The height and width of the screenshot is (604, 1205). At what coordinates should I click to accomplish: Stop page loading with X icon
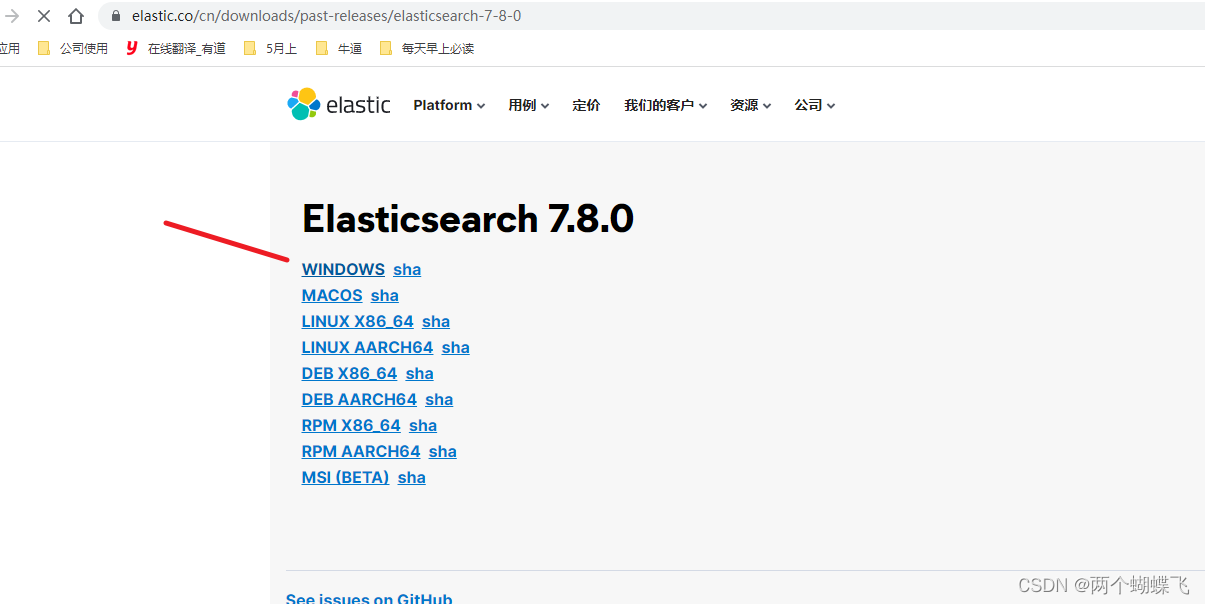click(x=44, y=16)
